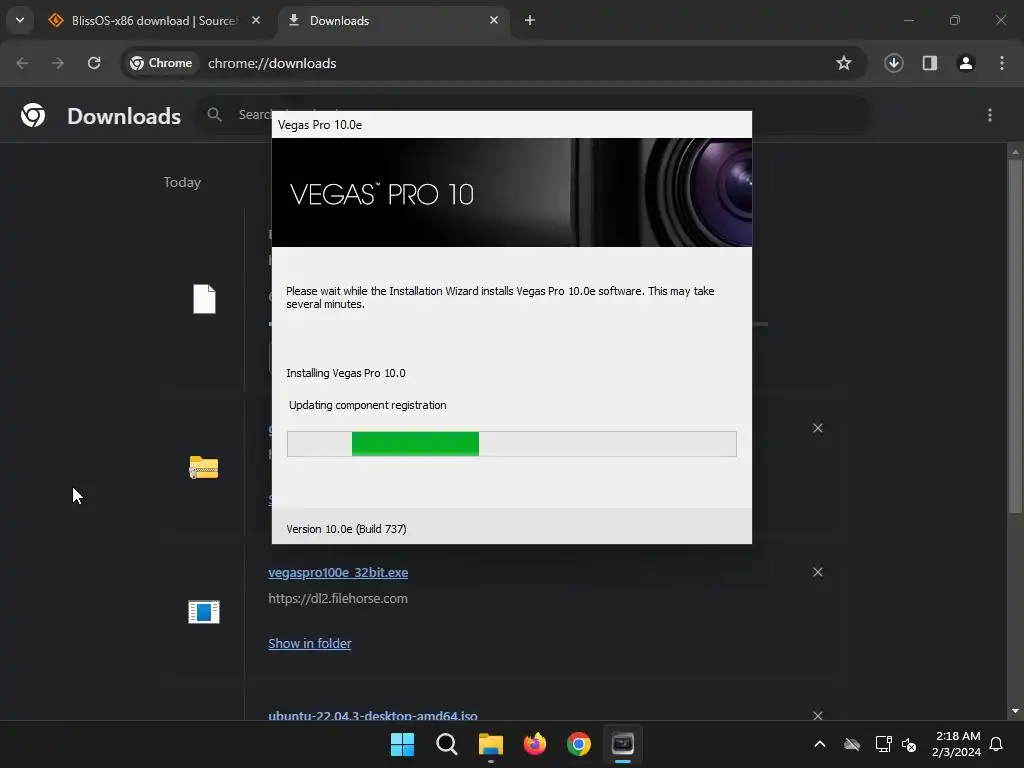This screenshot has height=768, width=1024.
Task: Open a new tab with plus button
Action: point(530,20)
